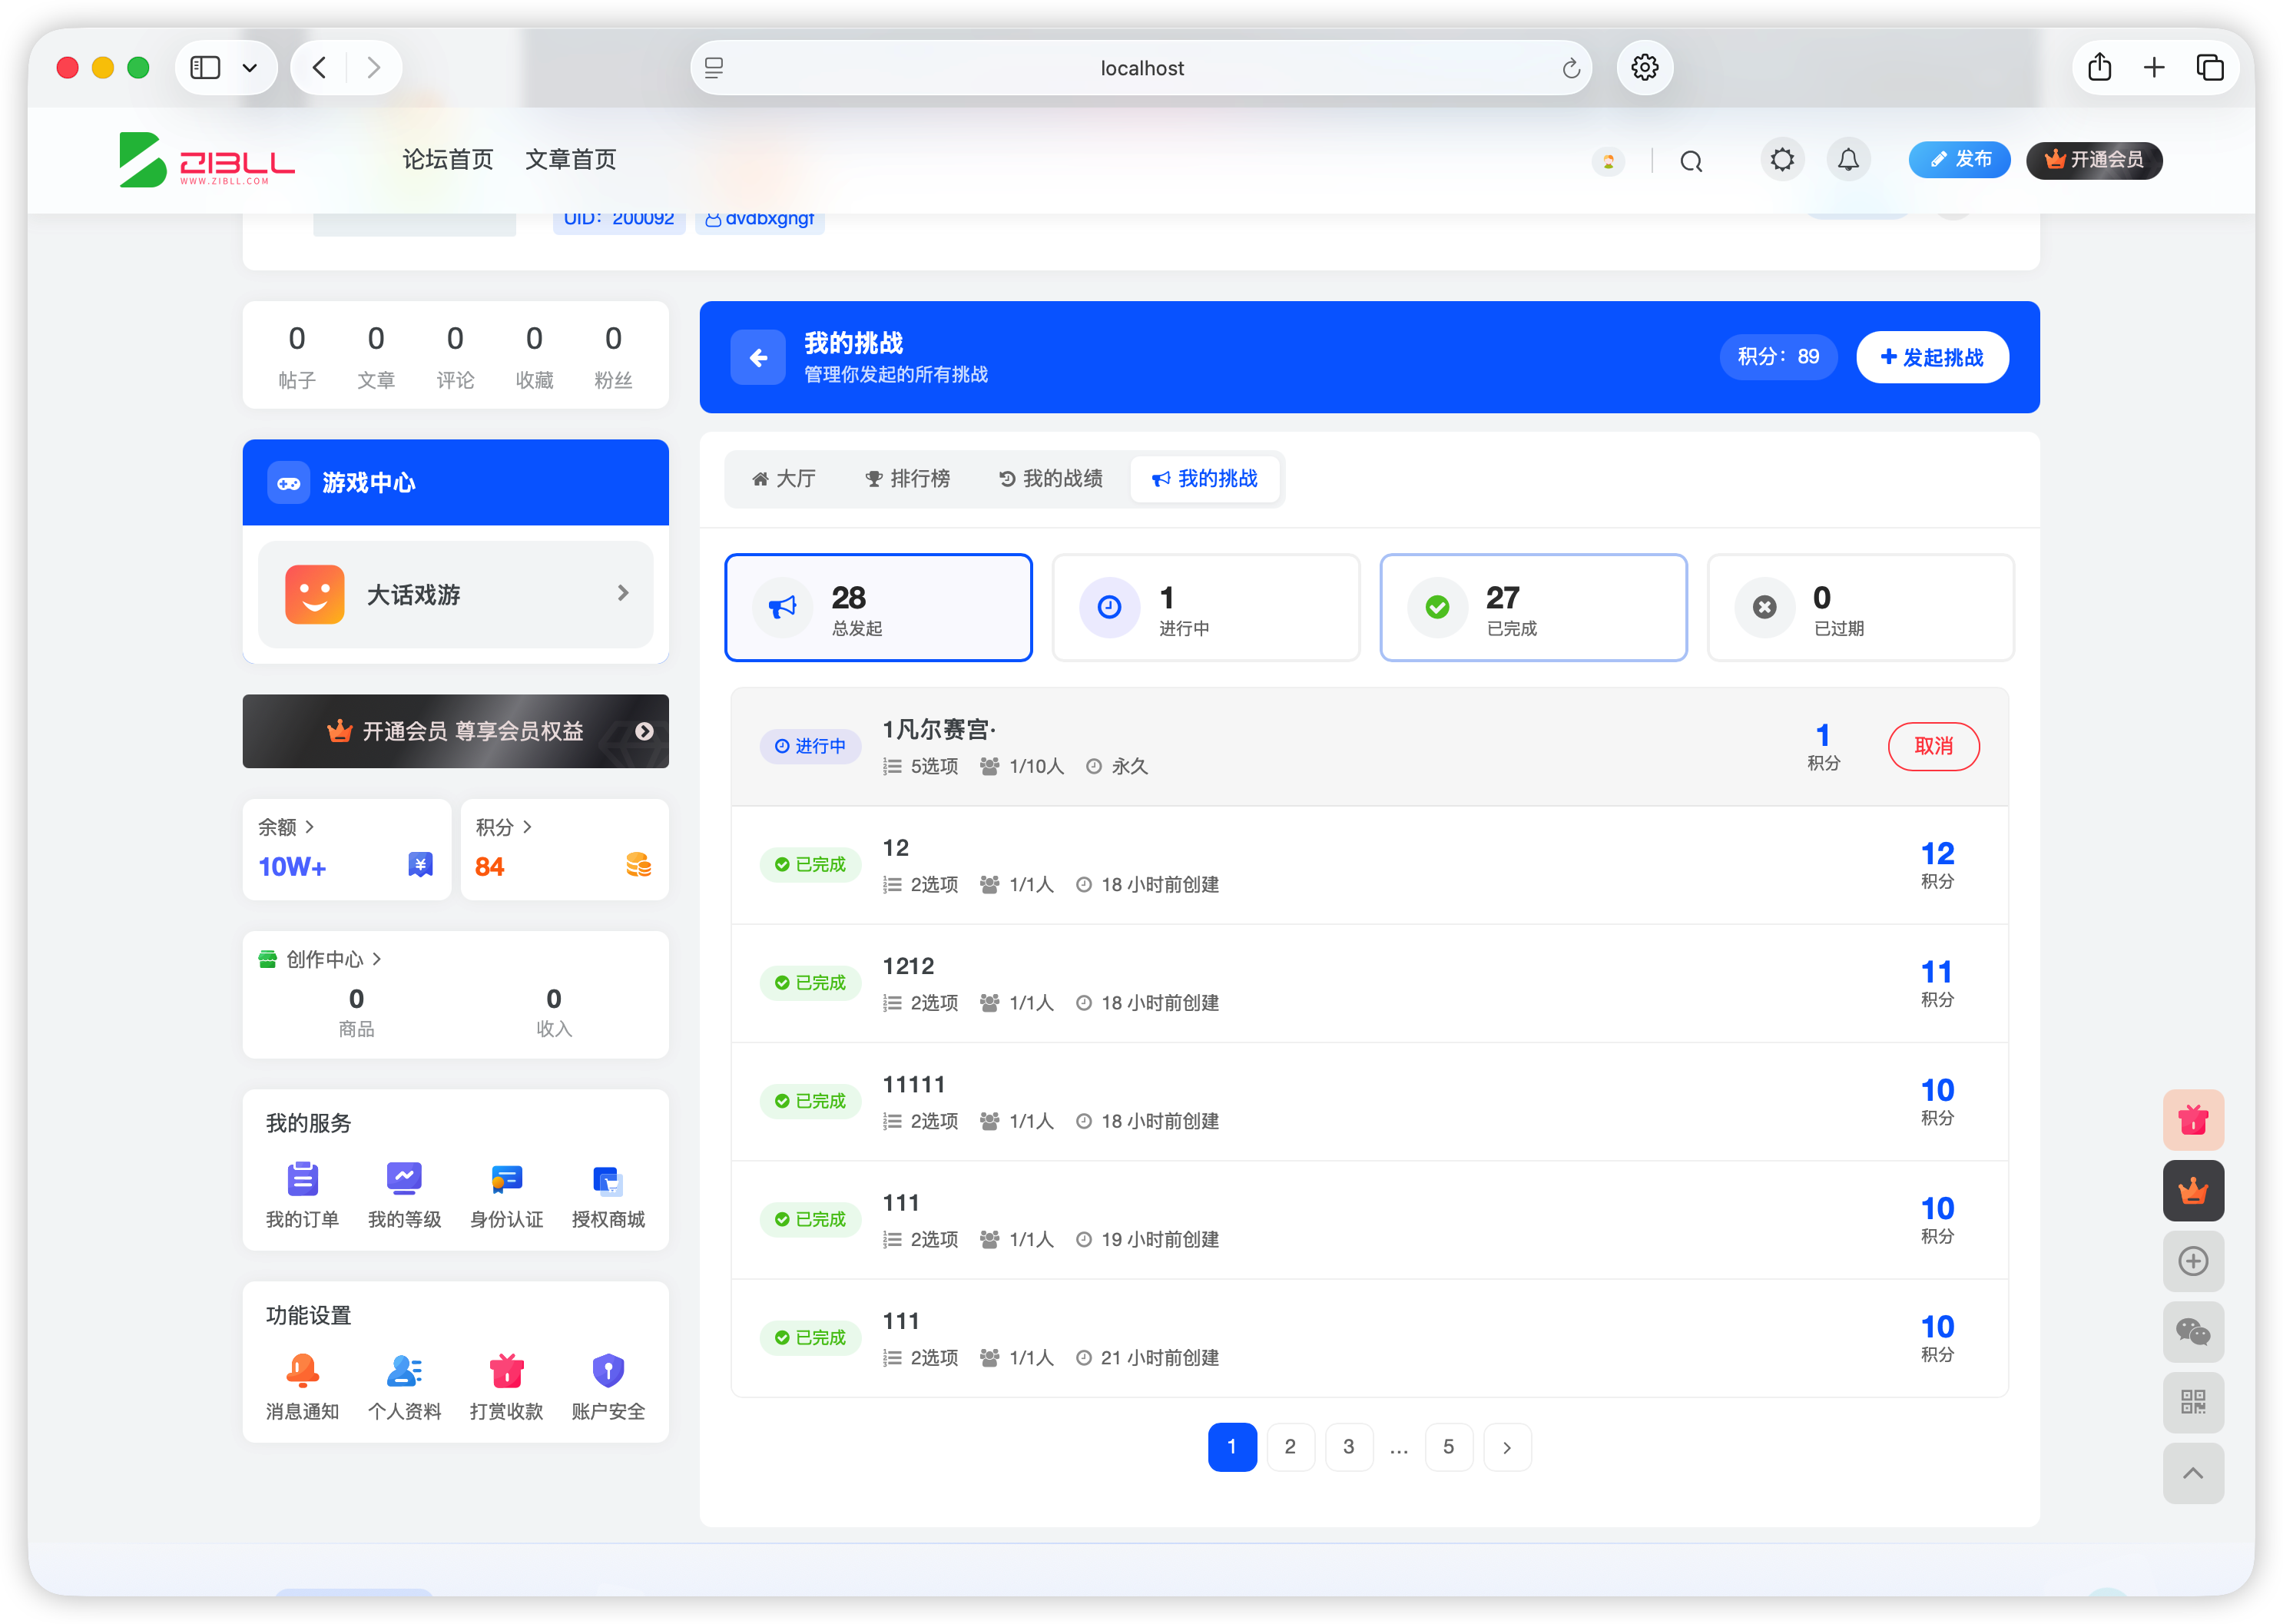Viewport: 2283px width, 1624px height.
Task: Switch to 我的战绩 tab
Action: [x=1051, y=479]
